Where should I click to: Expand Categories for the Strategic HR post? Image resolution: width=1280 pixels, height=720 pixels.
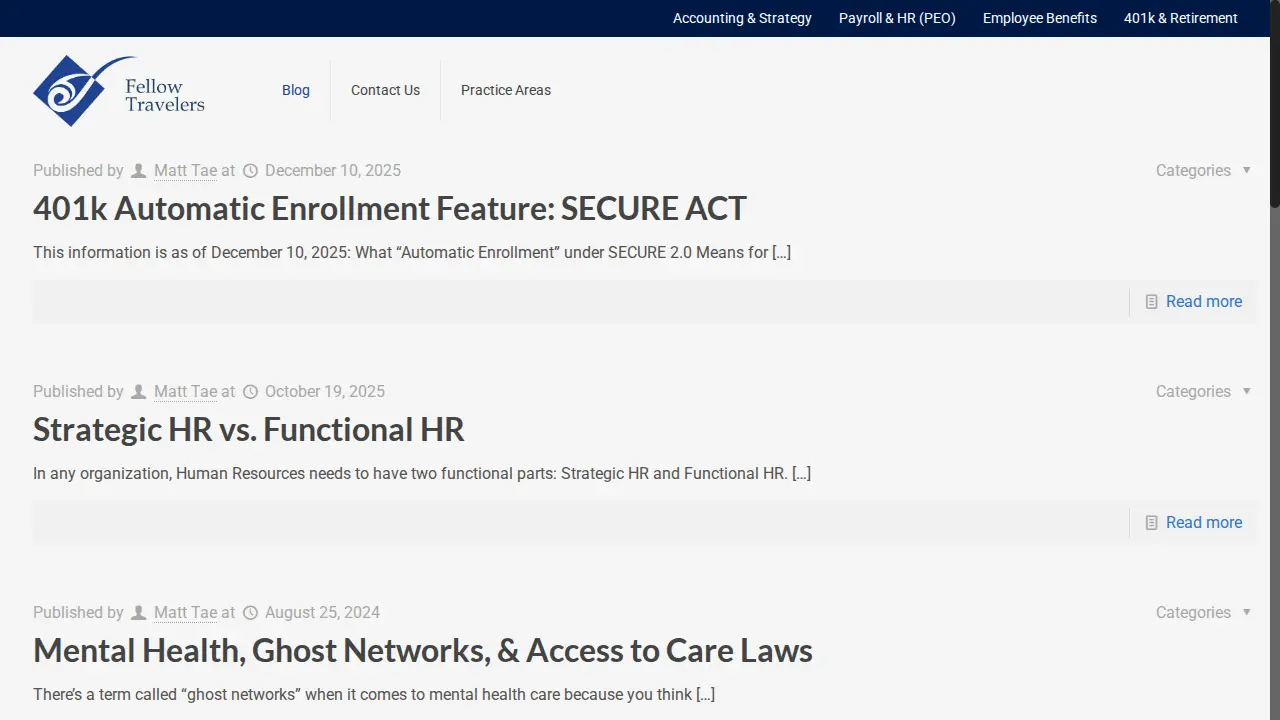pyautogui.click(x=1203, y=392)
